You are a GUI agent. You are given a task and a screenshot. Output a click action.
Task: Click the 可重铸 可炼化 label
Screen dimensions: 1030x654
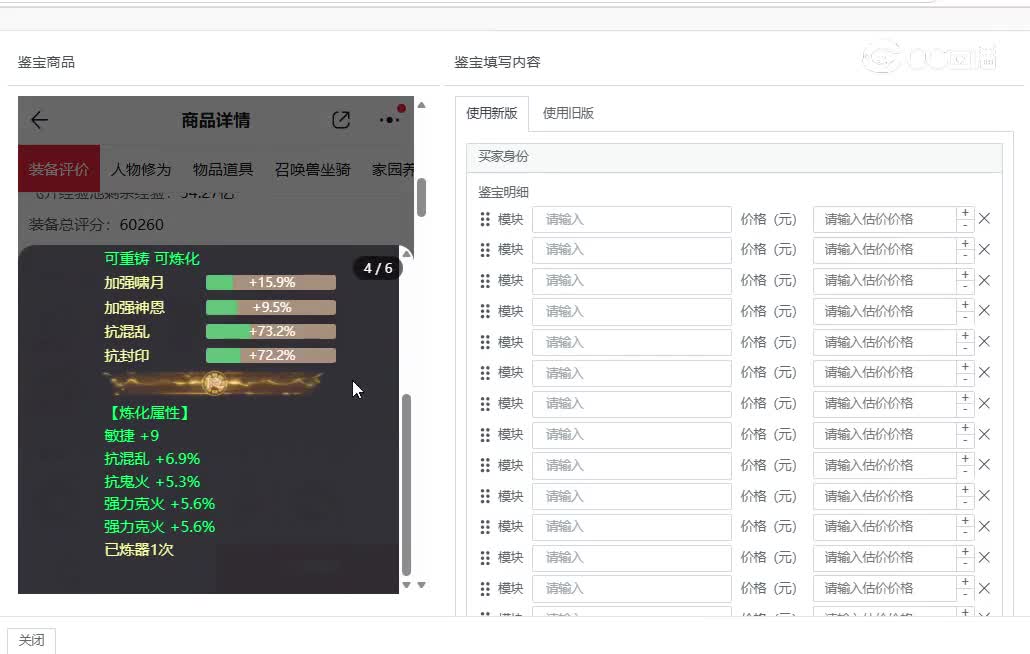tap(152, 259)
